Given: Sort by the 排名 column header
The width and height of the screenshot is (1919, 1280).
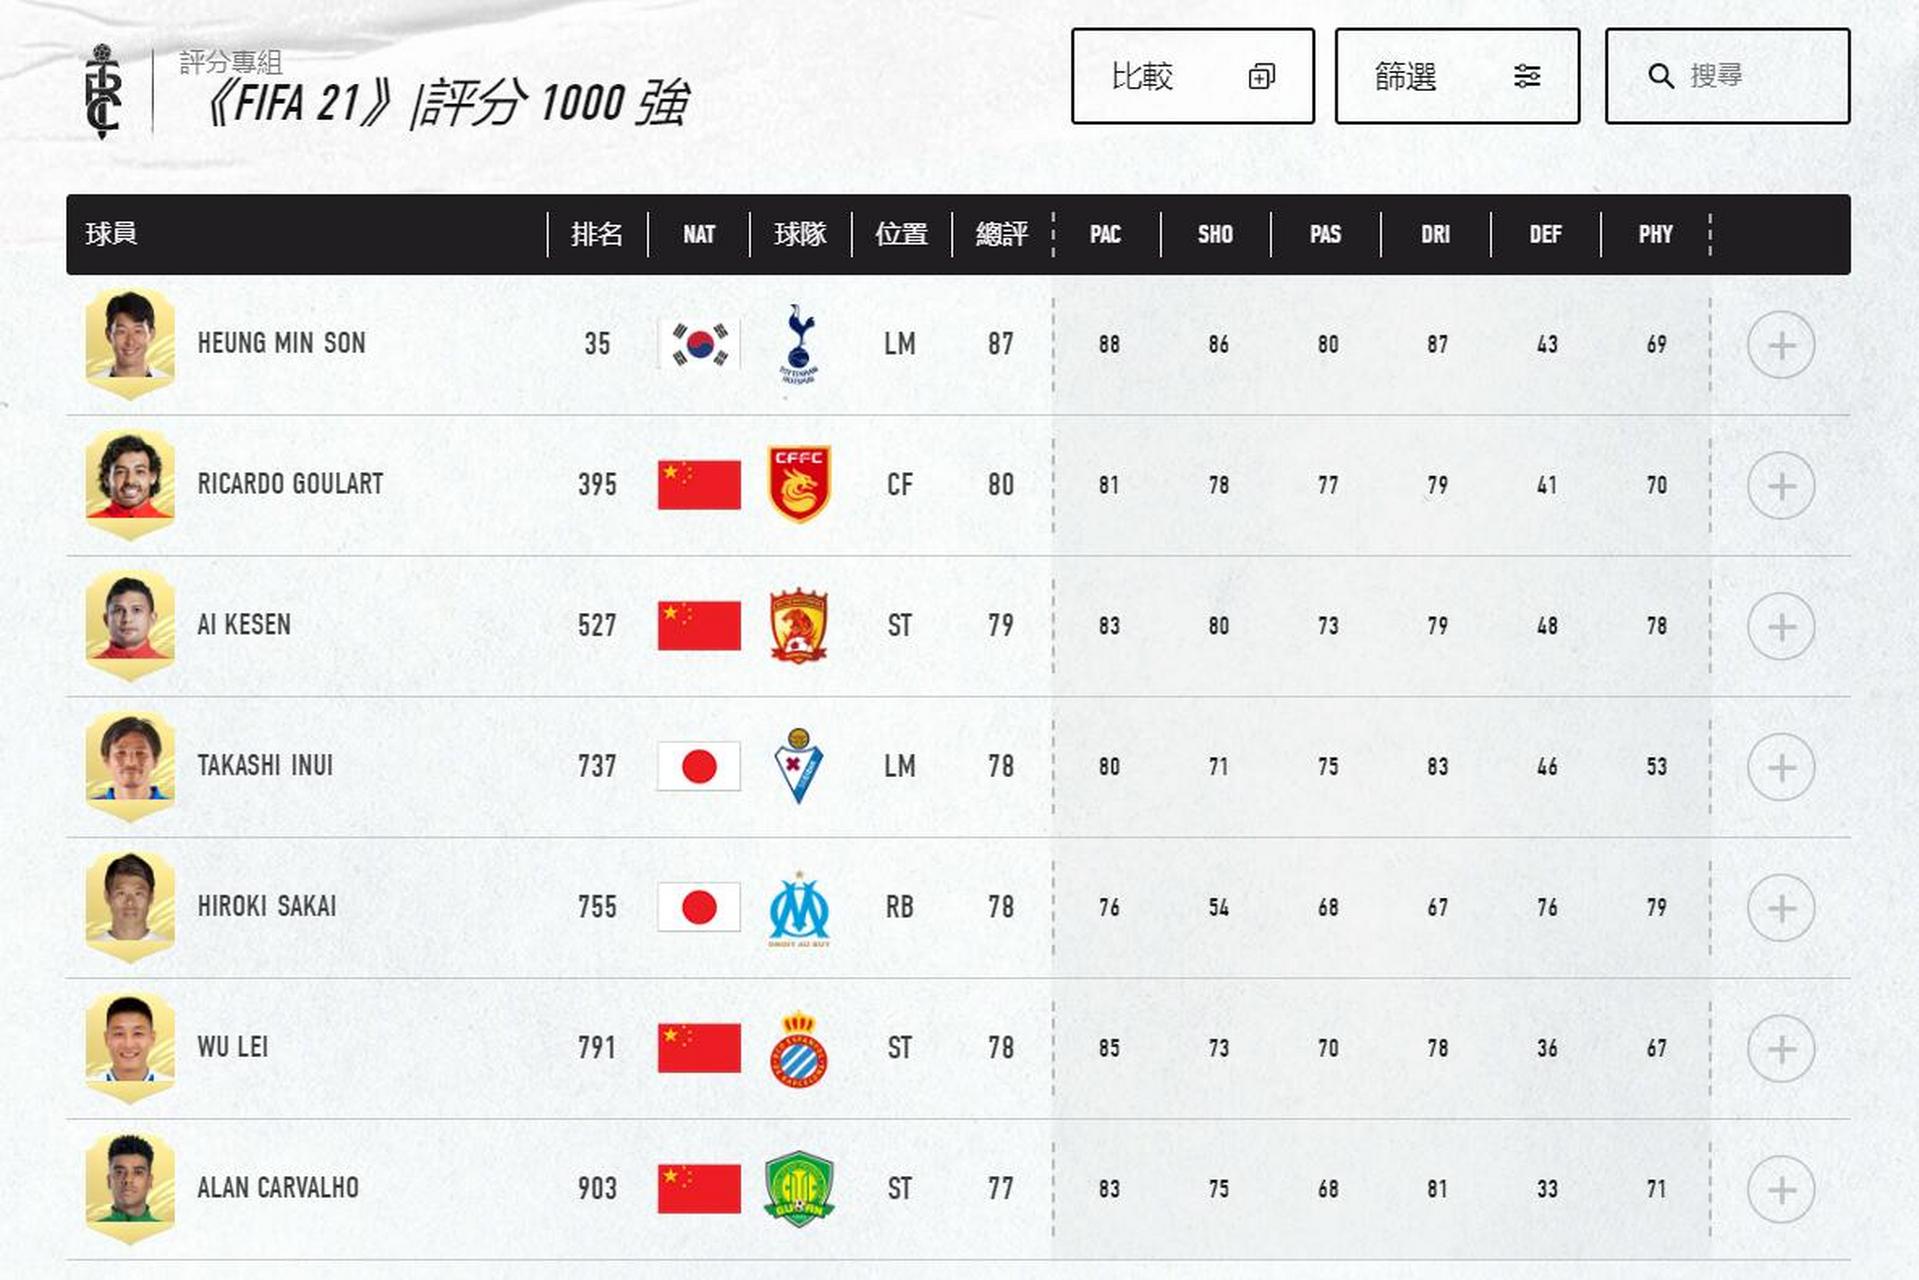Looking at the screenshot, I should tap(597, 234).
